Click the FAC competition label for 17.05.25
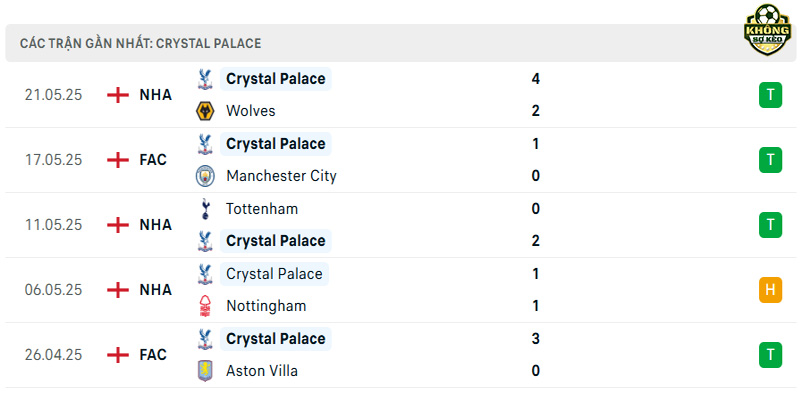800x400 pixels. [153, 160]
